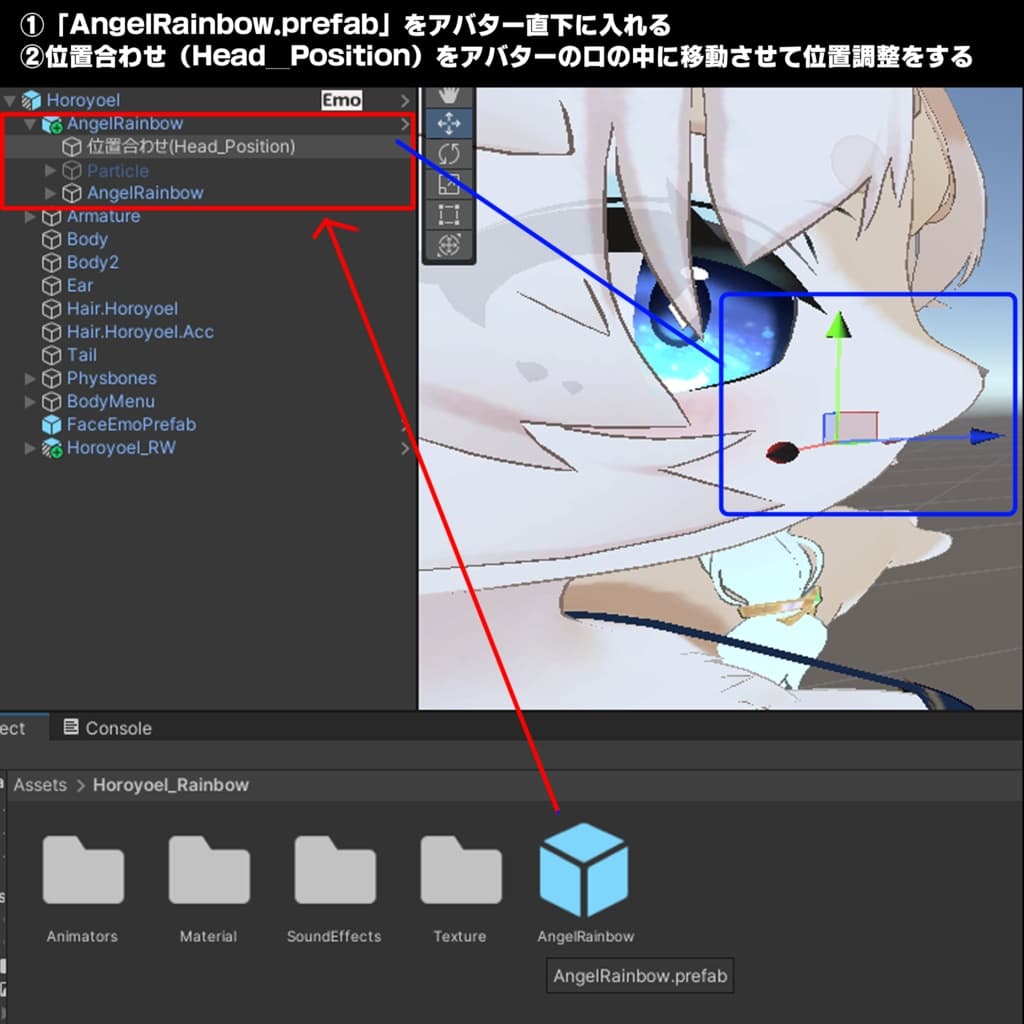Select the Scale tool
This screenshot has height=1024, width=1024.
[449, 185]
